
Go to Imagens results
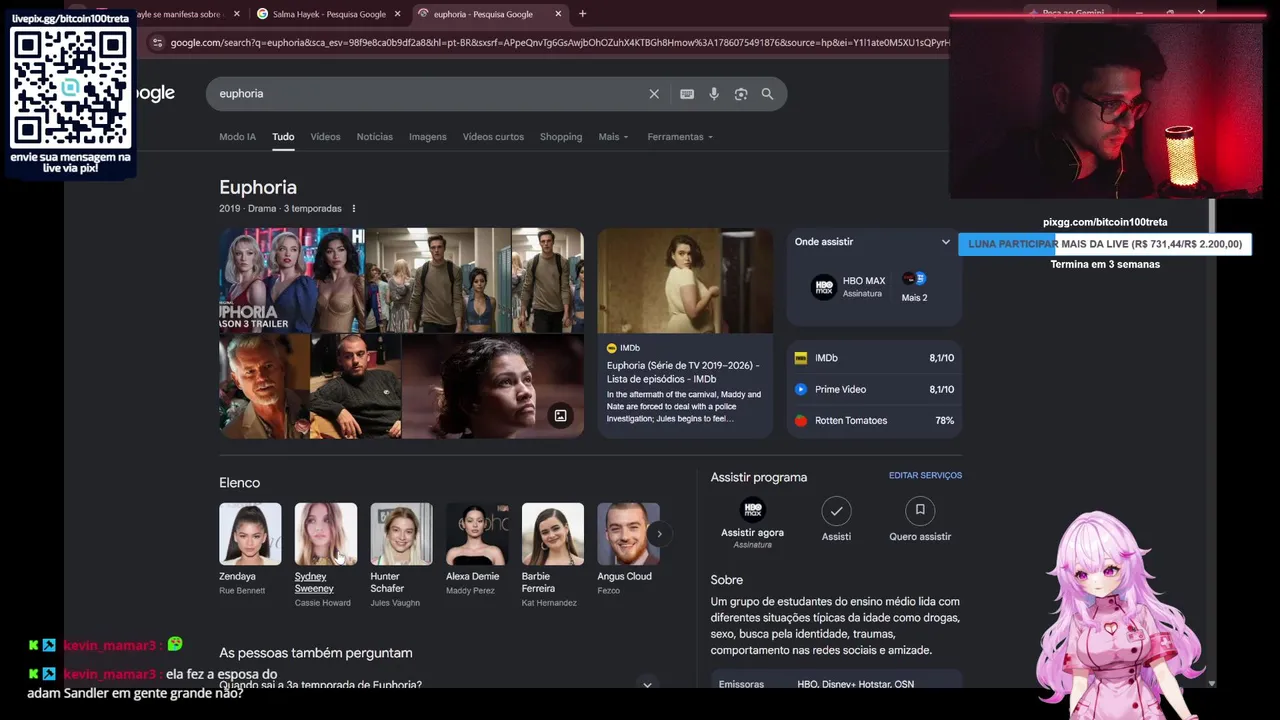click(x=428, y=137)
